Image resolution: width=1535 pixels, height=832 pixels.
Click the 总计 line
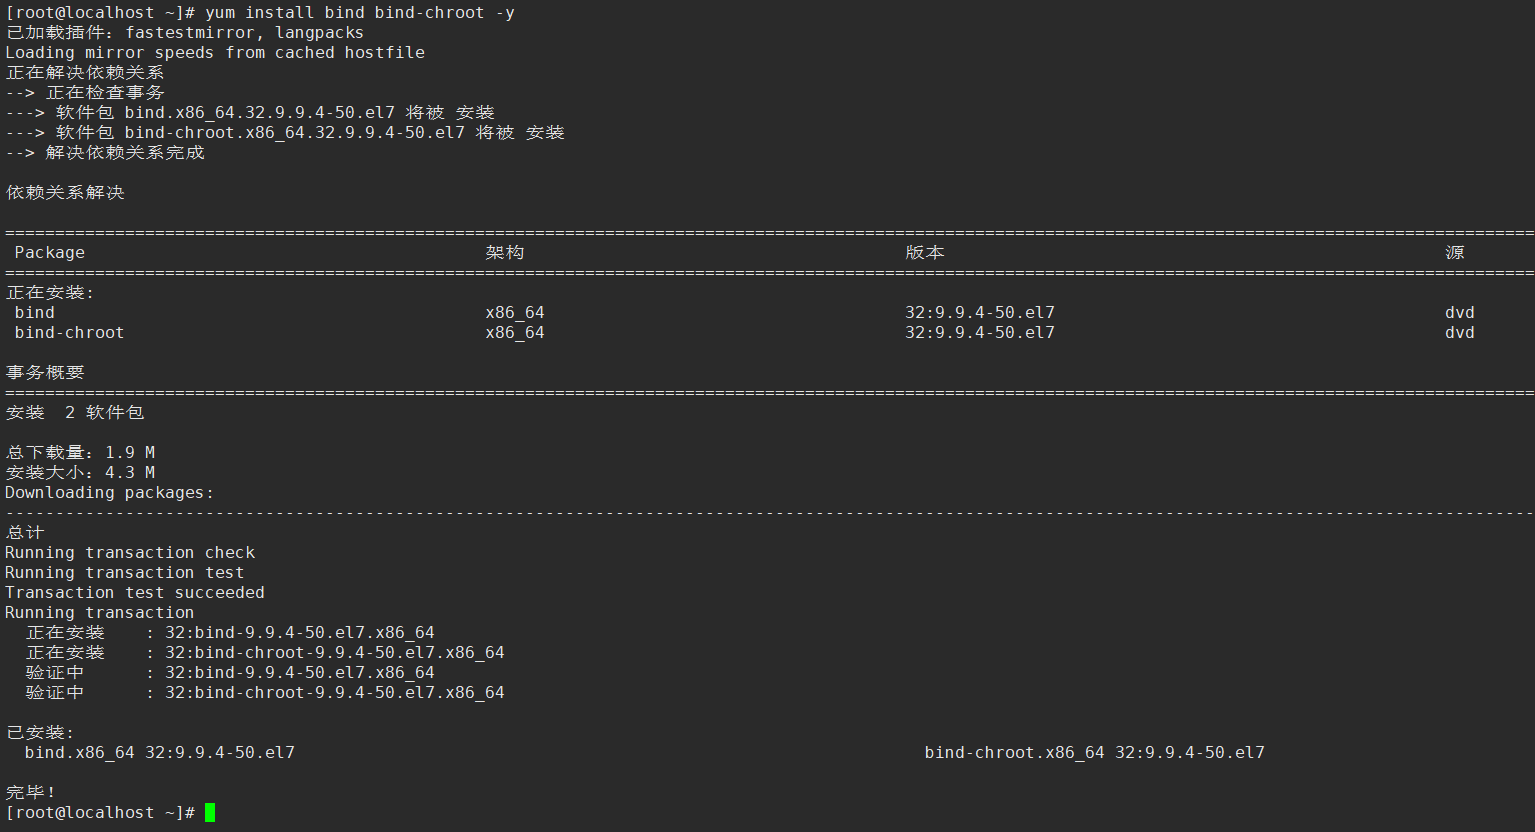(x=25, y=533)
